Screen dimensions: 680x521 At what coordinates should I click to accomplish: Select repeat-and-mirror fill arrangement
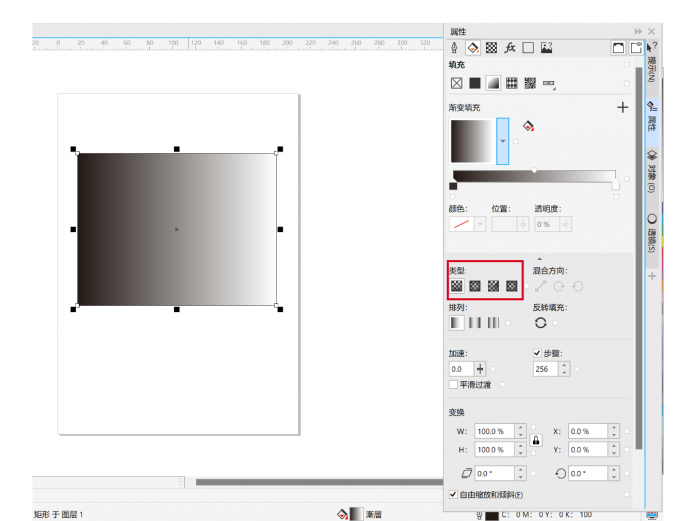(475, 323)
